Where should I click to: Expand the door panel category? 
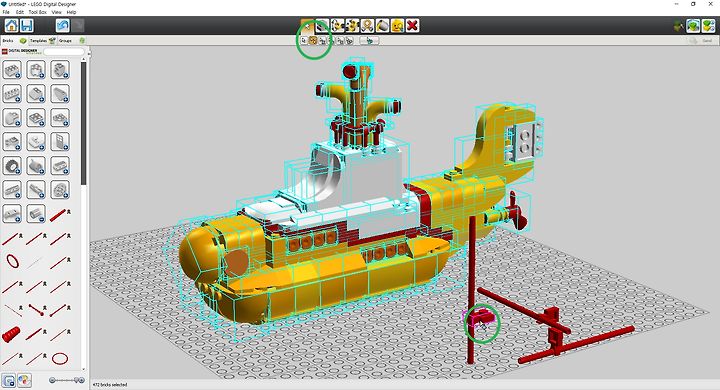tap(60, 141)
